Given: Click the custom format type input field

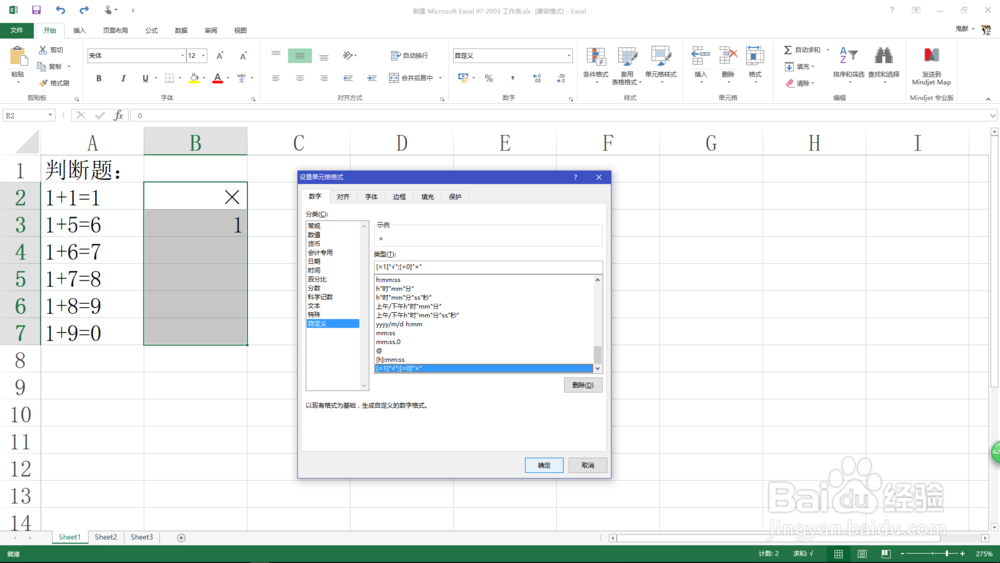Looking at the screenshot, I should (x=488, y=267).
